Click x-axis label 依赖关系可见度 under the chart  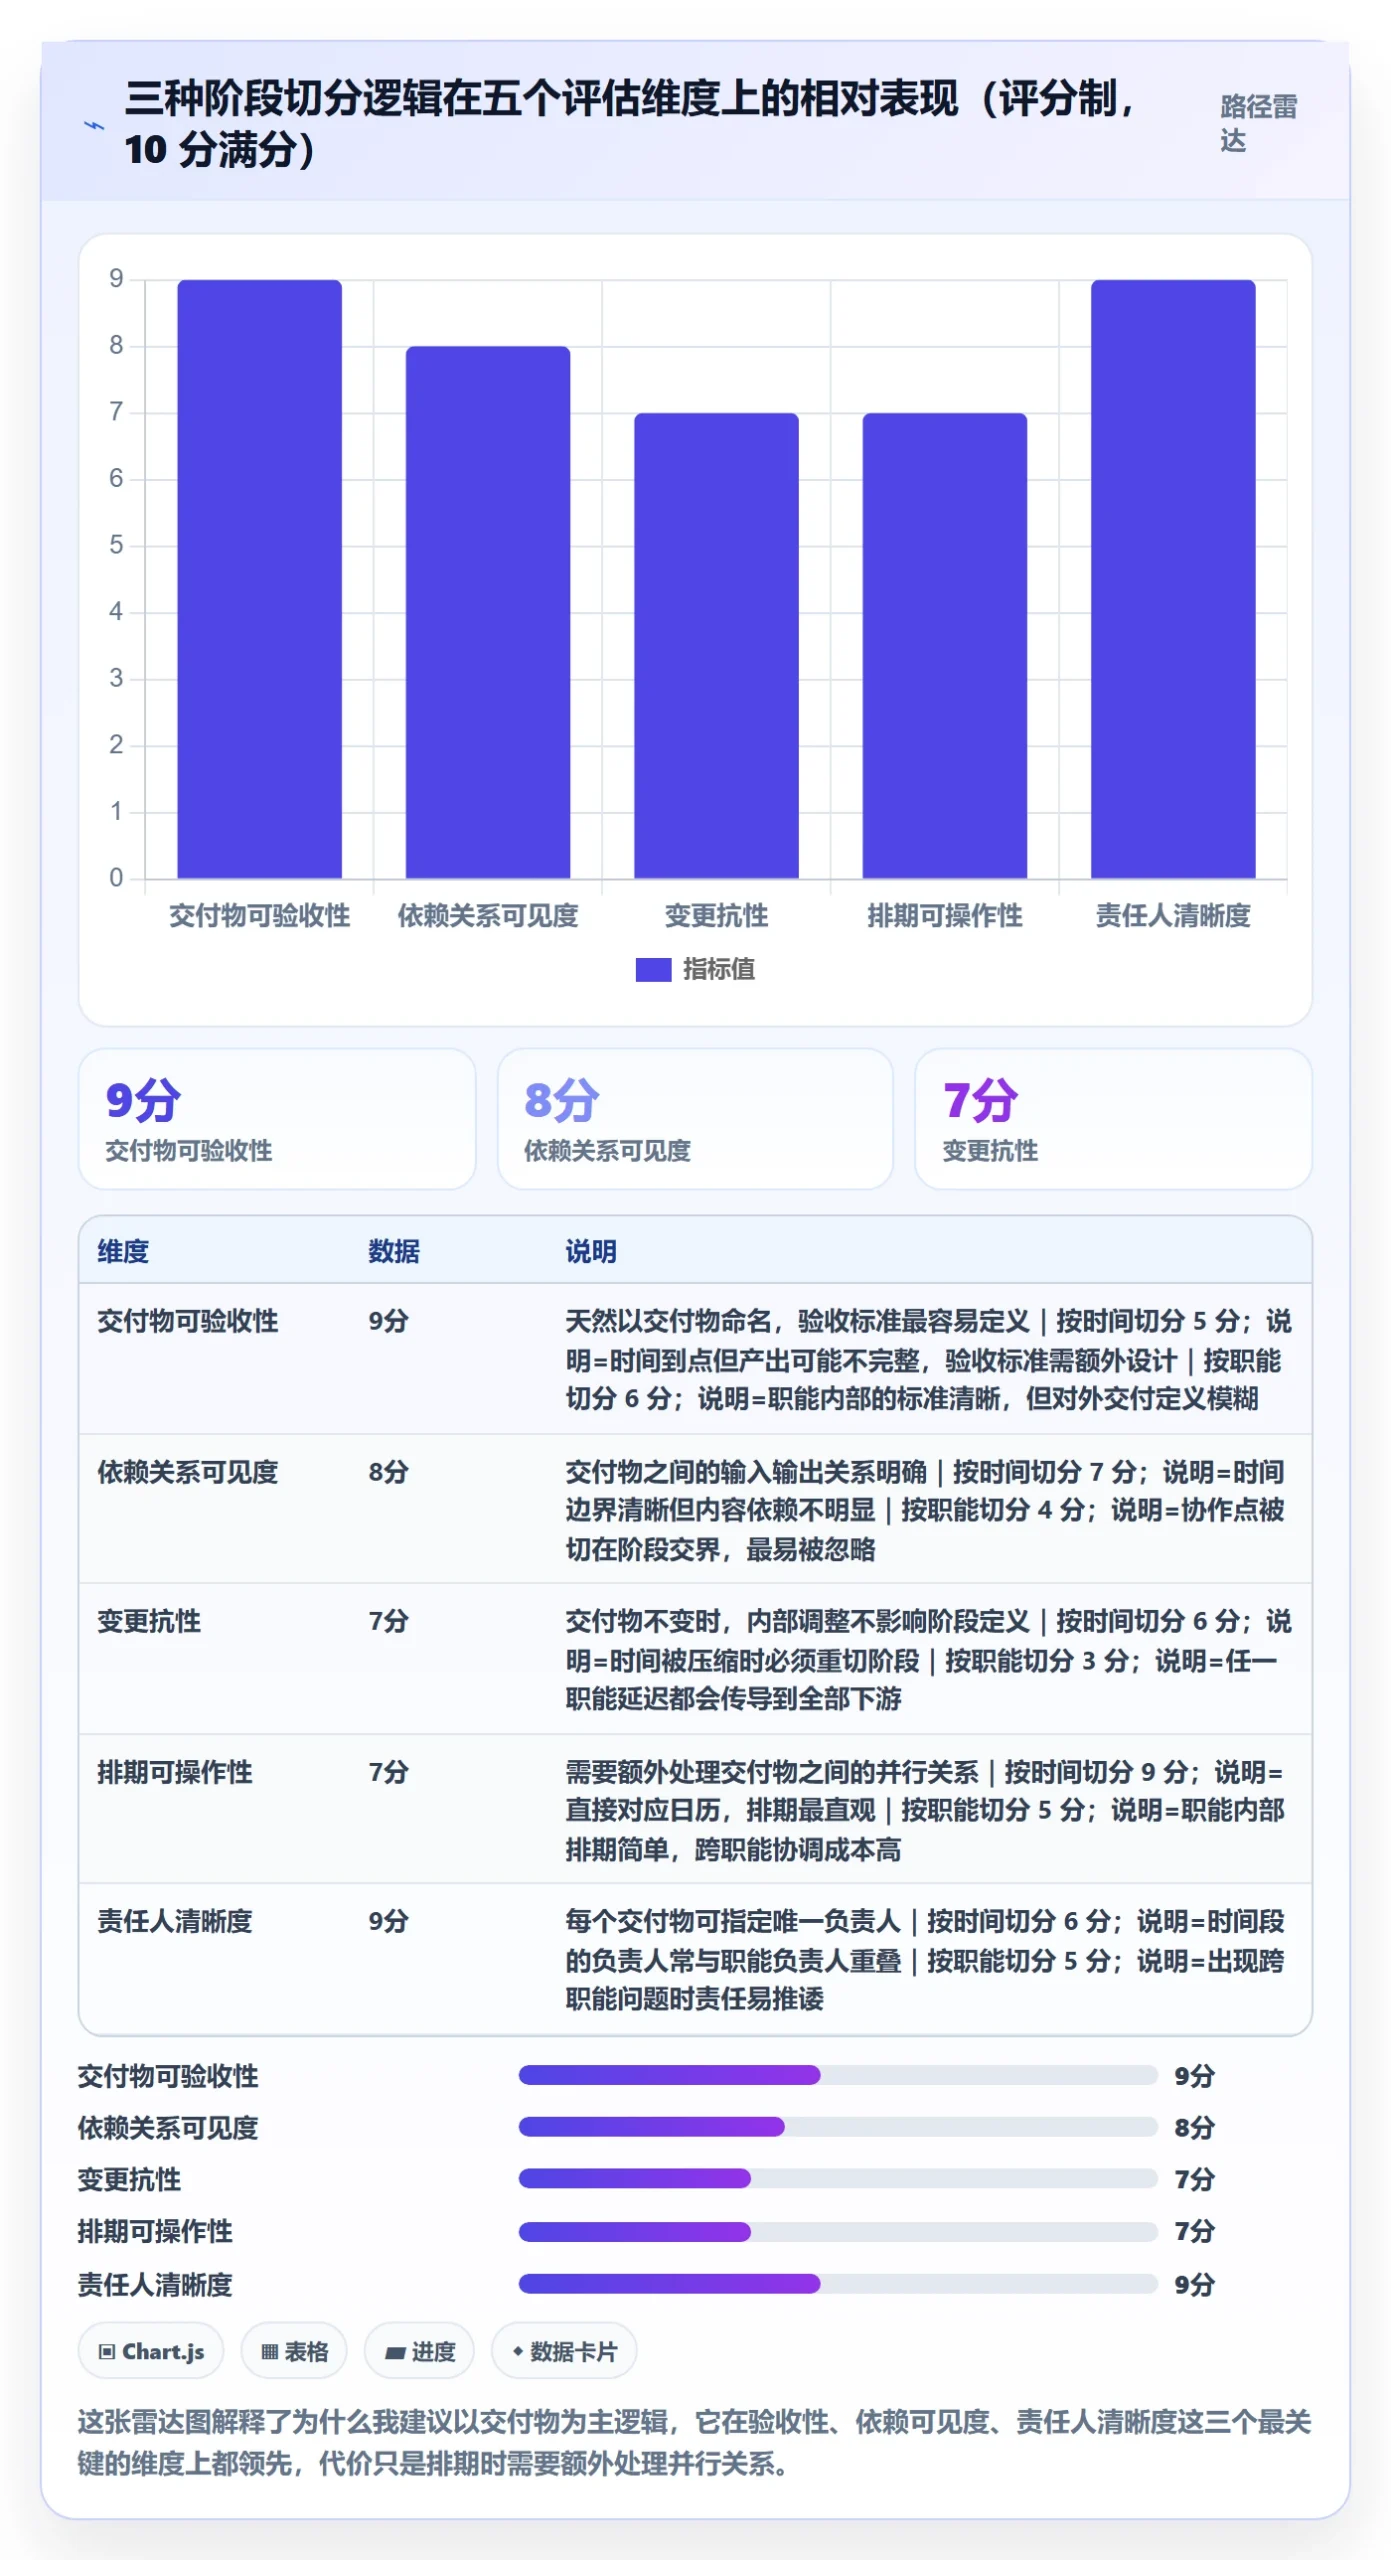[488, 915]
